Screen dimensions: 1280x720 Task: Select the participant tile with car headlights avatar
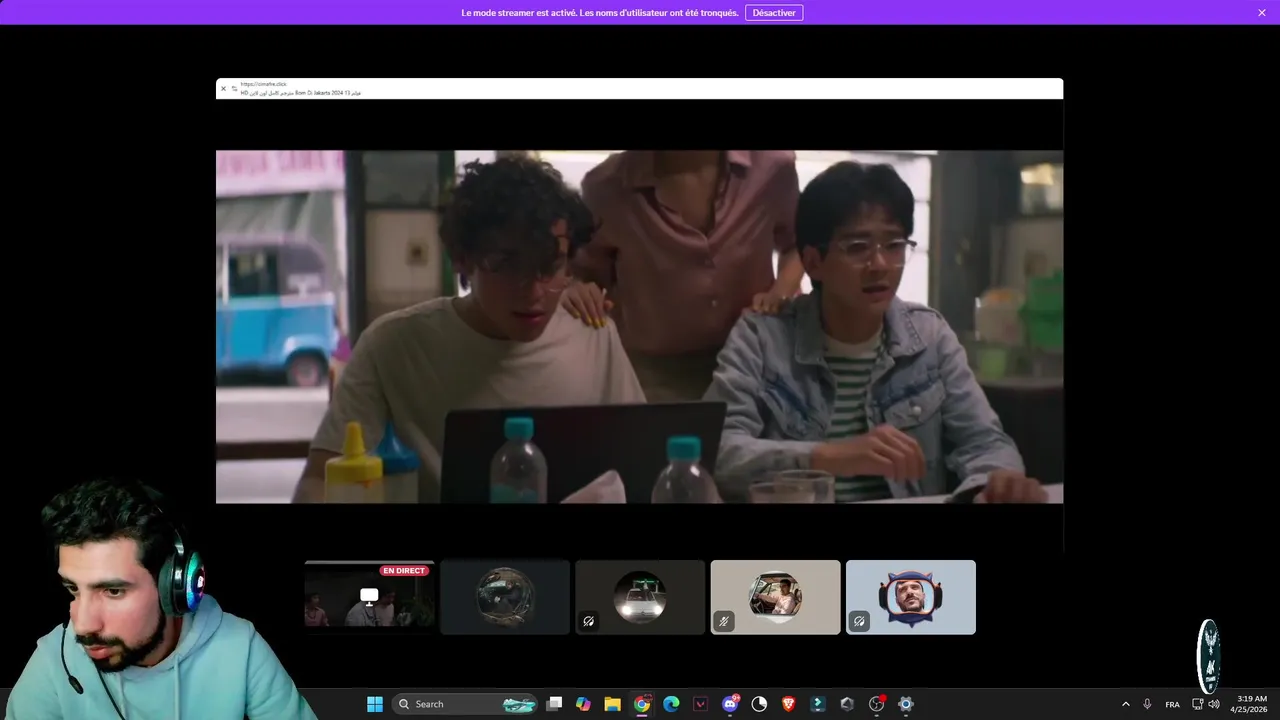click(640, 597)
